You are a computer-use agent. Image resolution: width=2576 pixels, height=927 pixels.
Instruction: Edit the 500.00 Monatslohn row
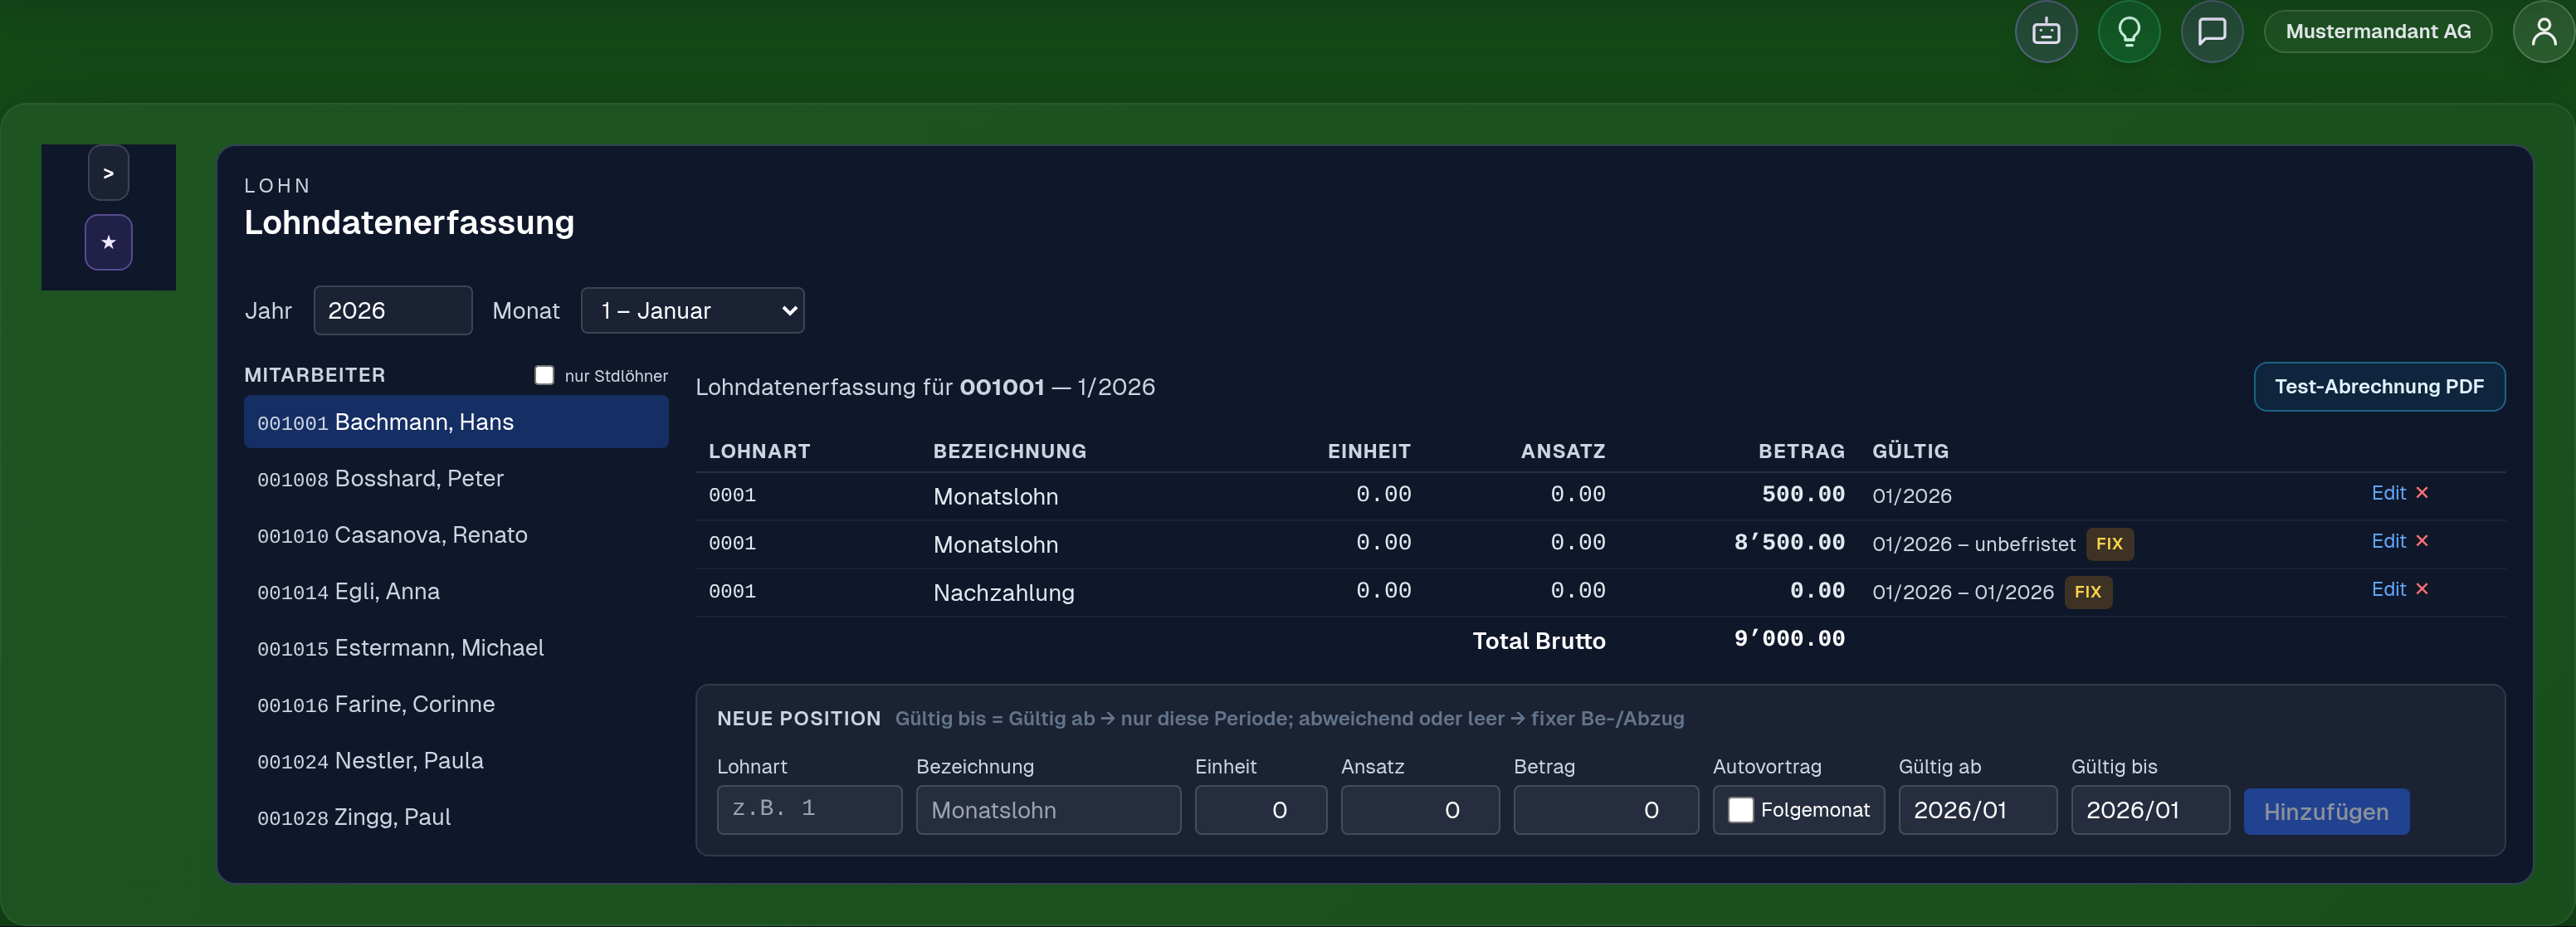tap(2388, 493)
